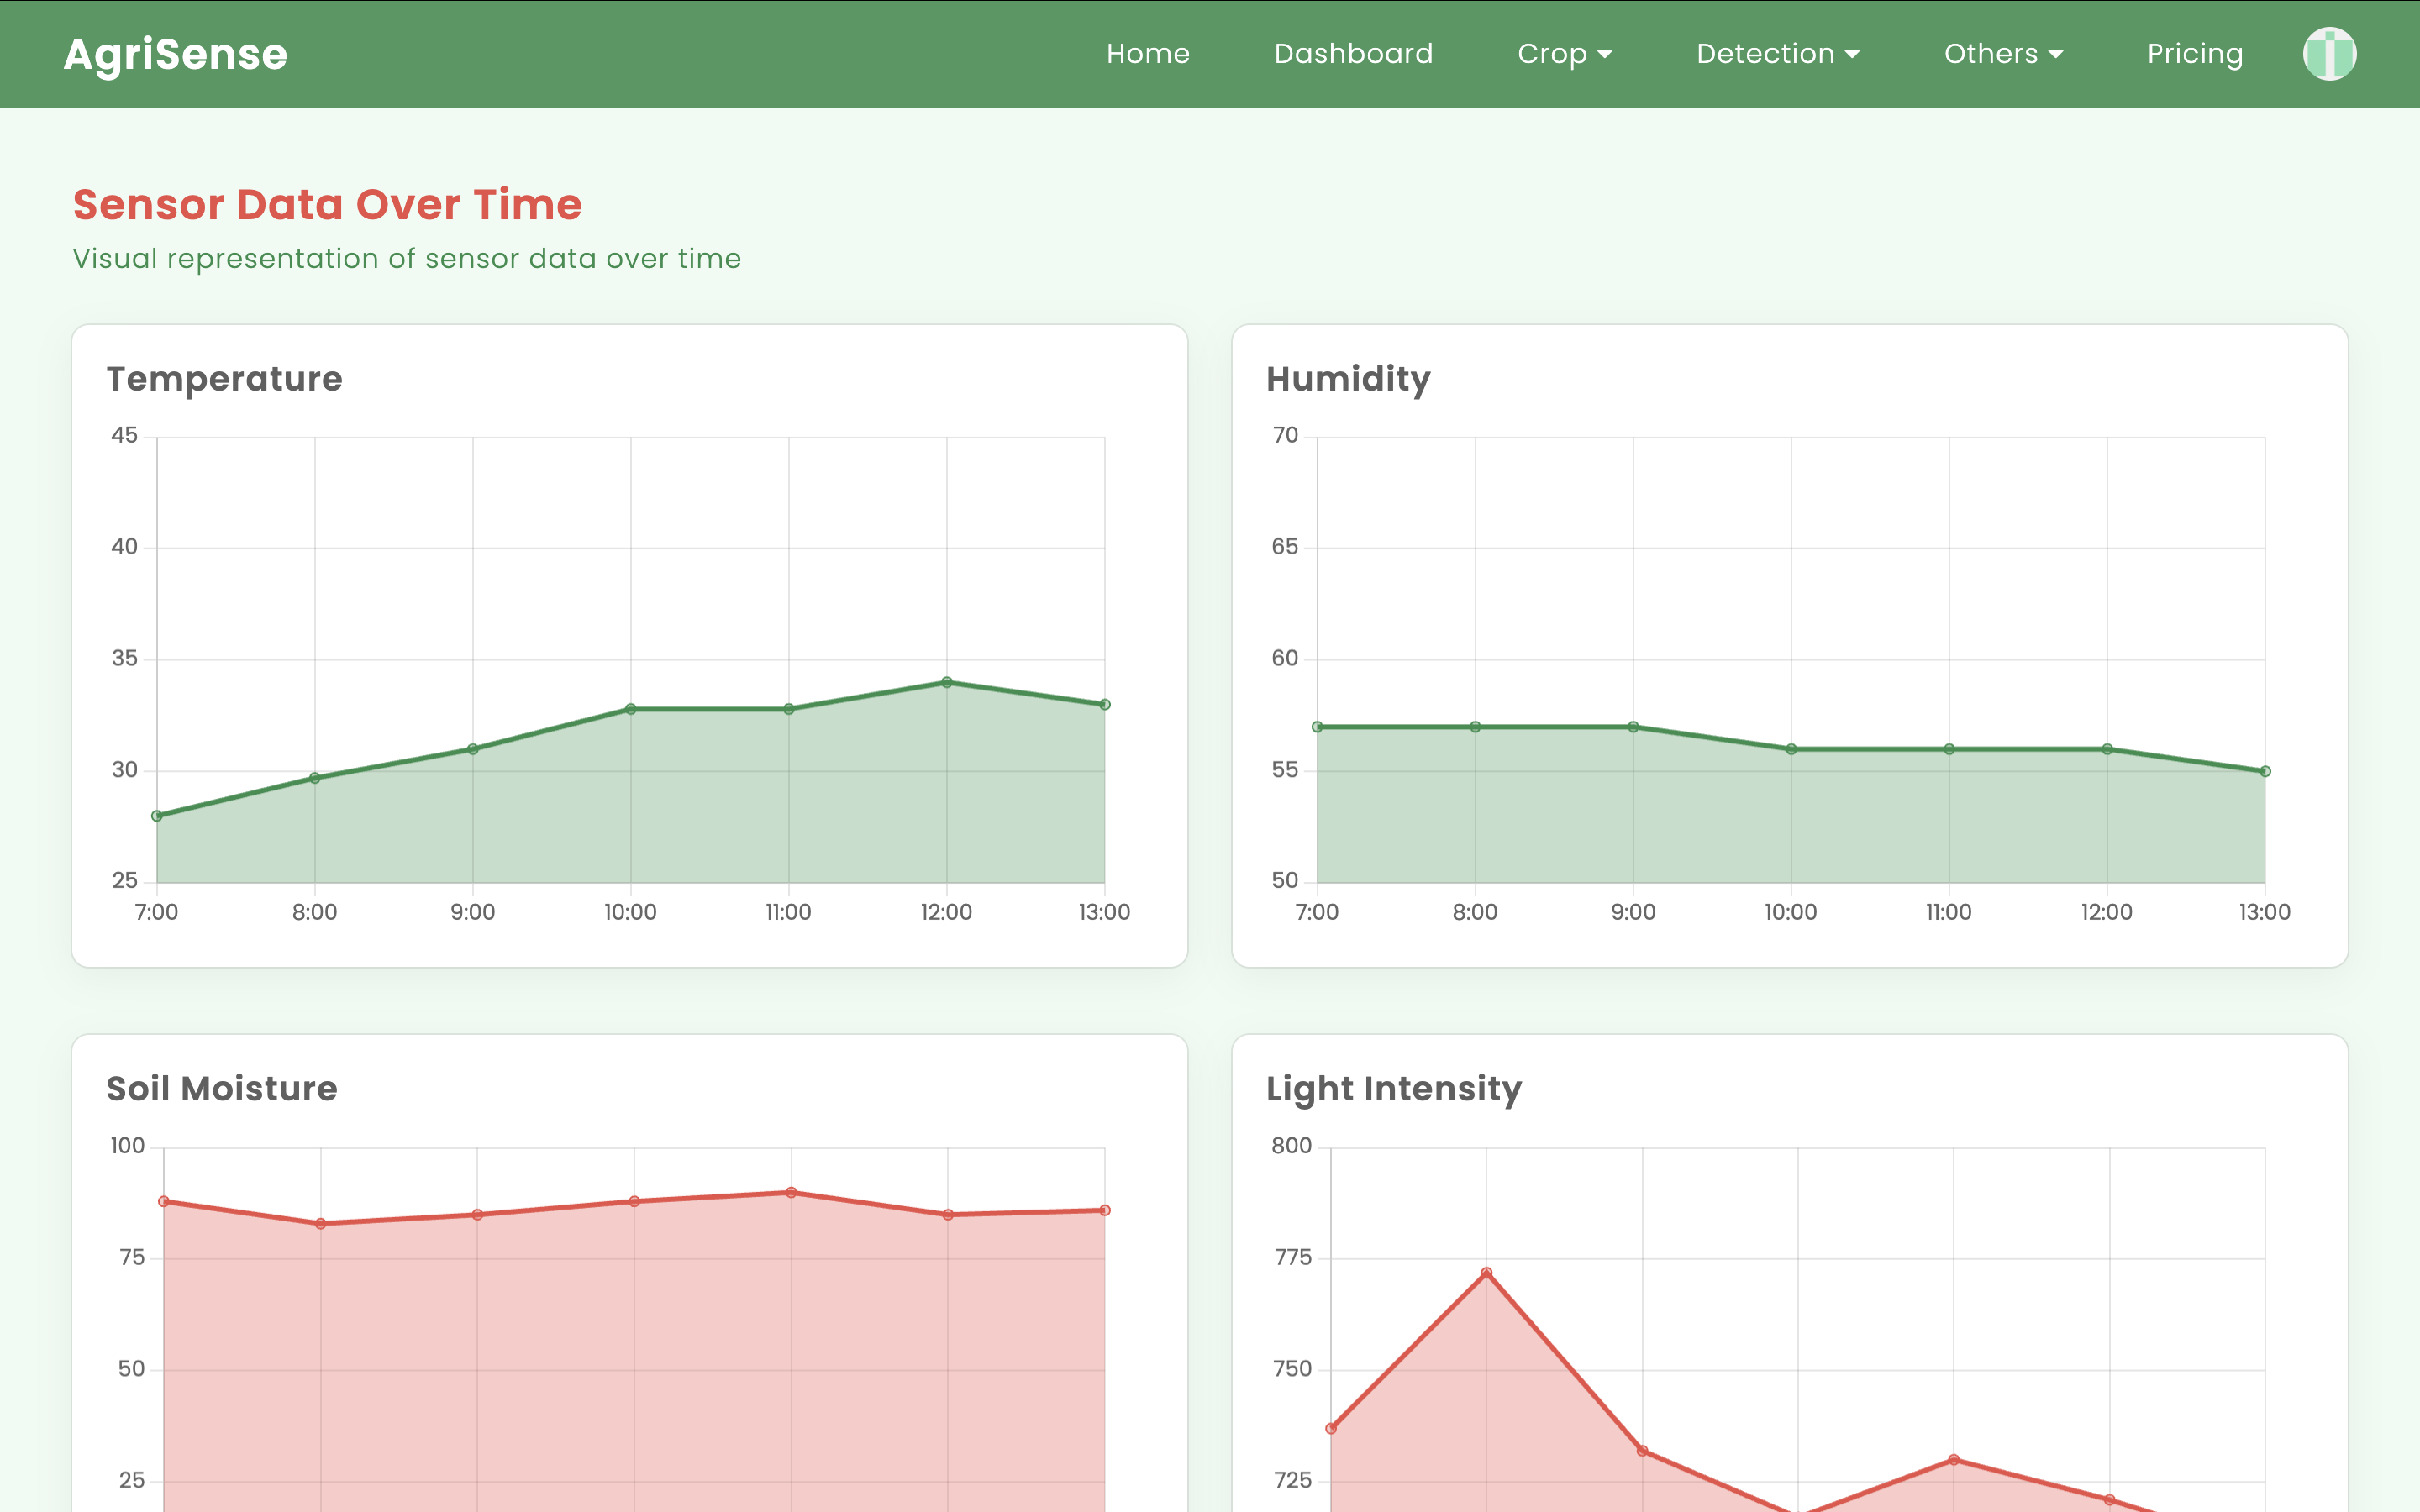This screenshot has height=1512, width=2420.
Task: Click the first Light Intensity data point
Action: coord(1331,1428)
